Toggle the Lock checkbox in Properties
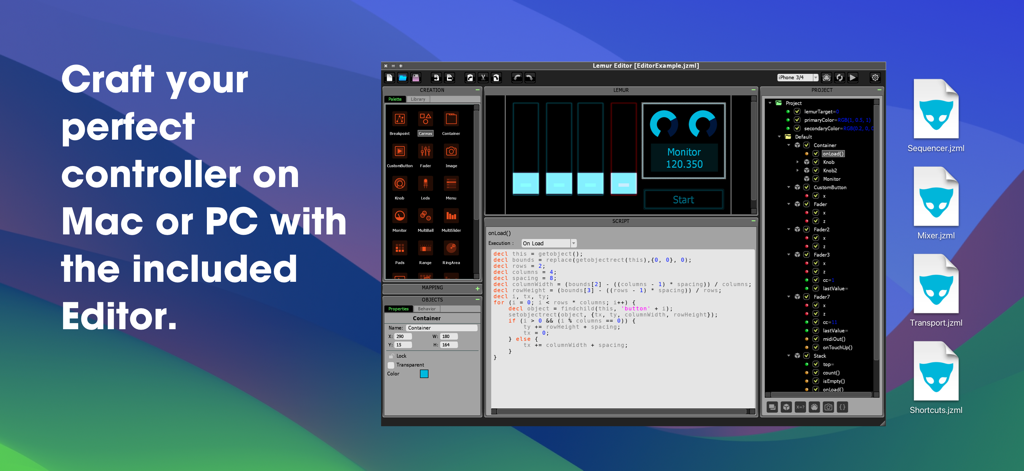This screenshot has width=1024, height=471. tap(391, 356)
